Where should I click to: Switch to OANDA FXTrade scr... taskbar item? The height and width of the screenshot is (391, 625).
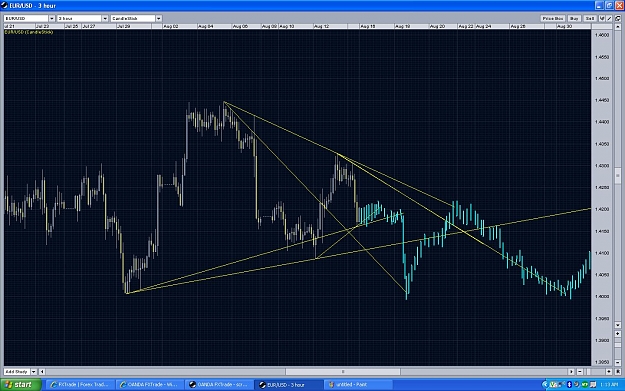tap(218, 385)
